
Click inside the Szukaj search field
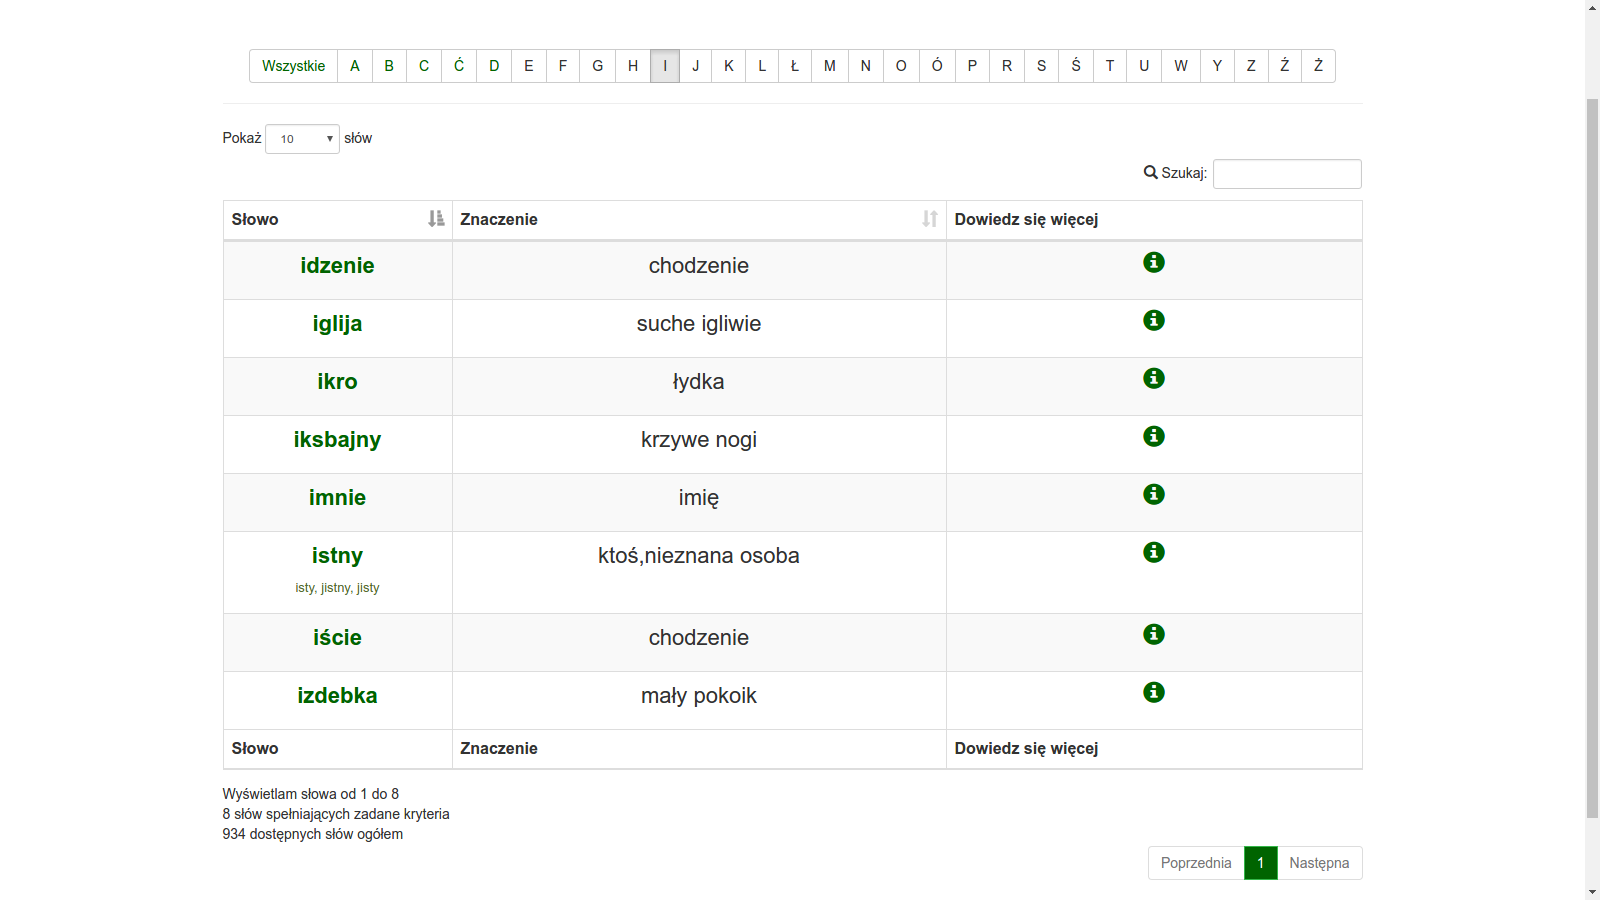(x=1286, y=174)
